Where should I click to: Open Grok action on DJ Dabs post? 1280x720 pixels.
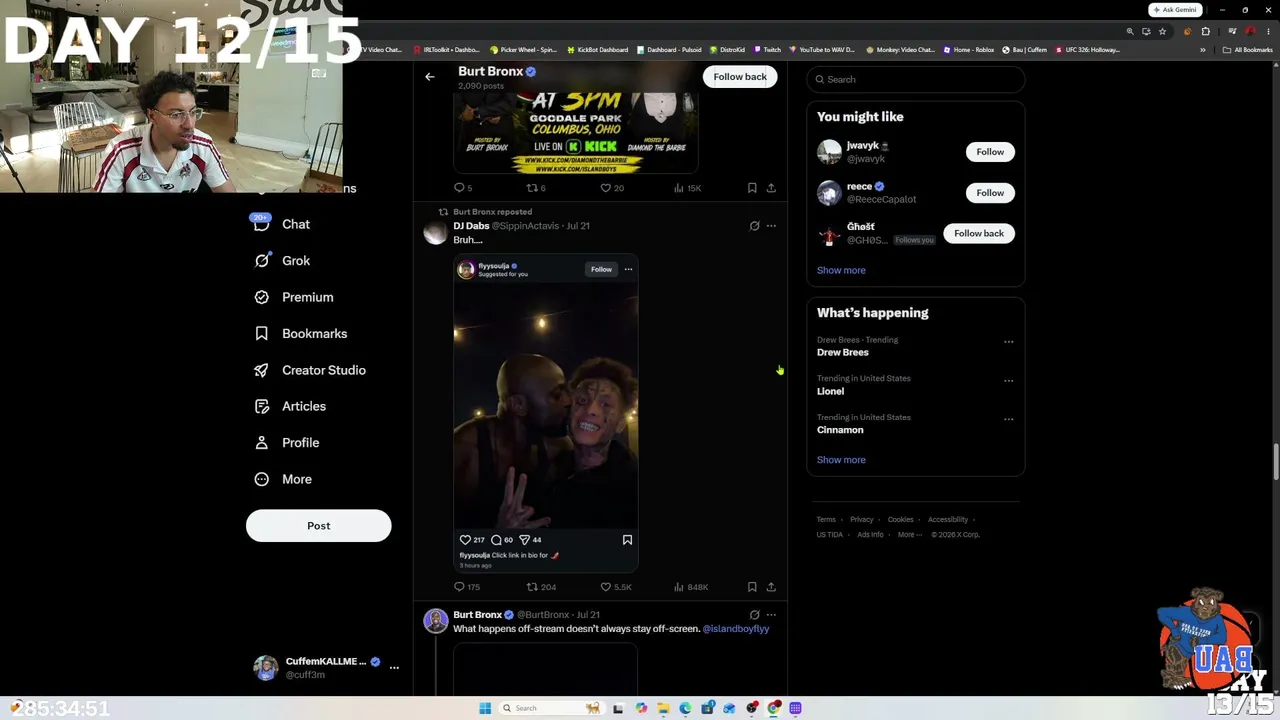[x=755, y=226]
